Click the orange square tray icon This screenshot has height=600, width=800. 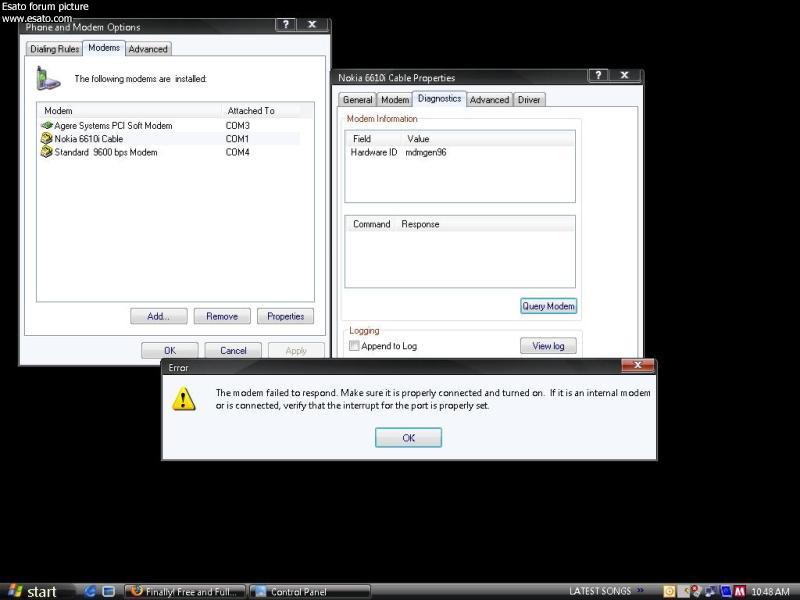669,592
